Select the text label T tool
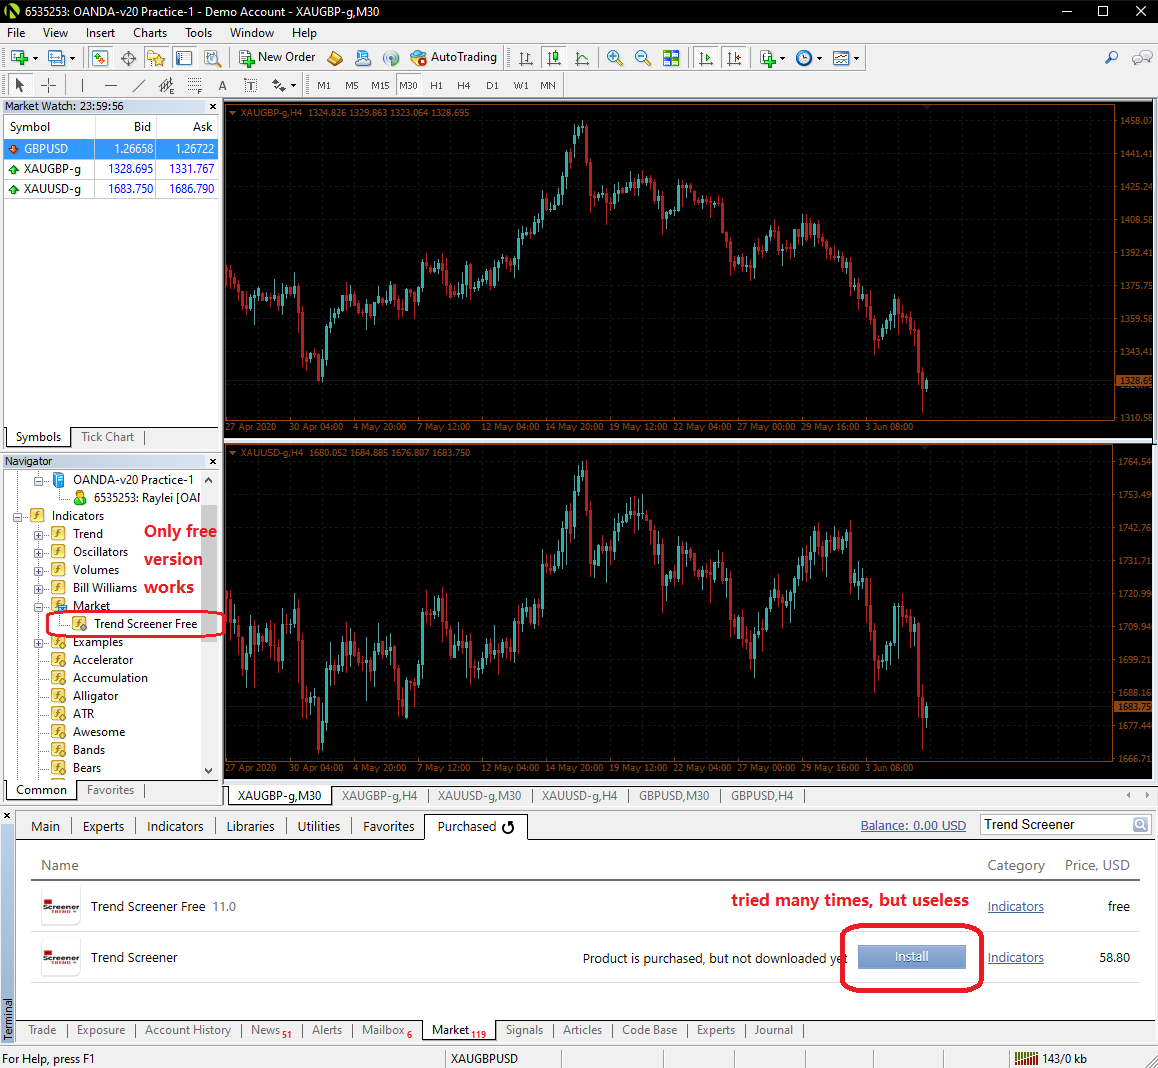 250,85
